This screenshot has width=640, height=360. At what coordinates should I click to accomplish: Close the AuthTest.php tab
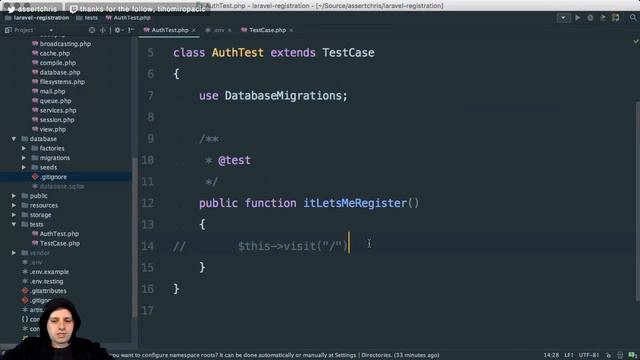193,31
